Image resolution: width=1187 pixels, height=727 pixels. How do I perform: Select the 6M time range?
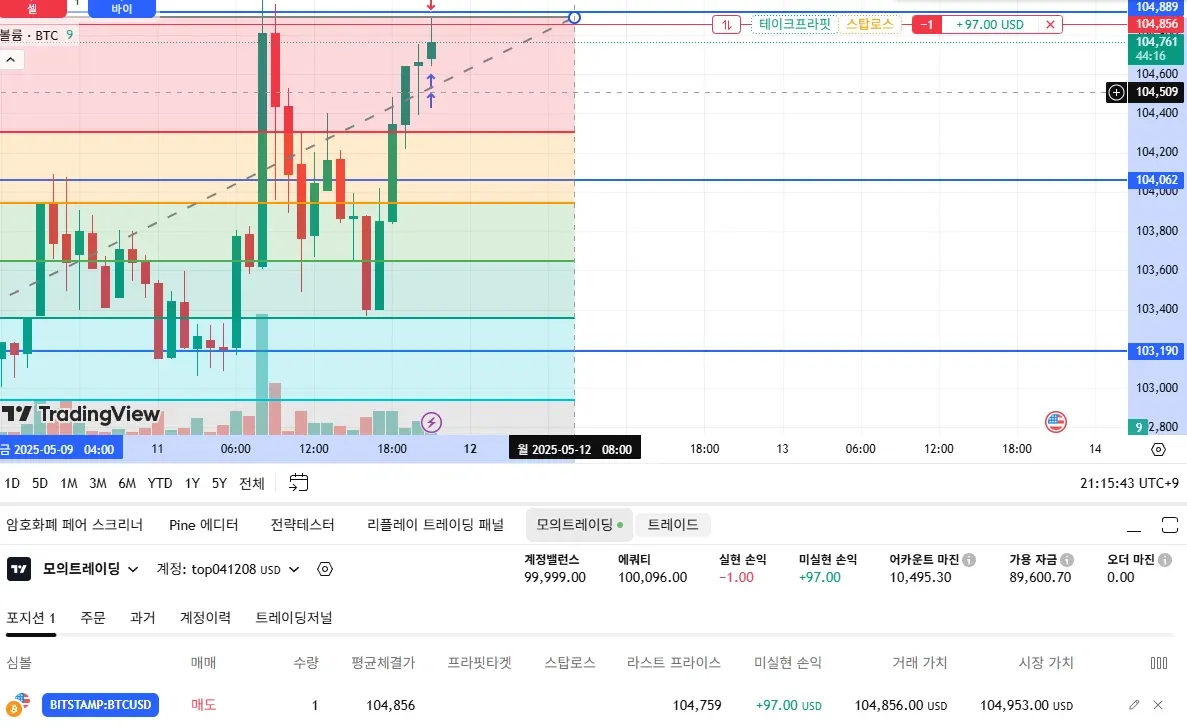tap(127, 483)
